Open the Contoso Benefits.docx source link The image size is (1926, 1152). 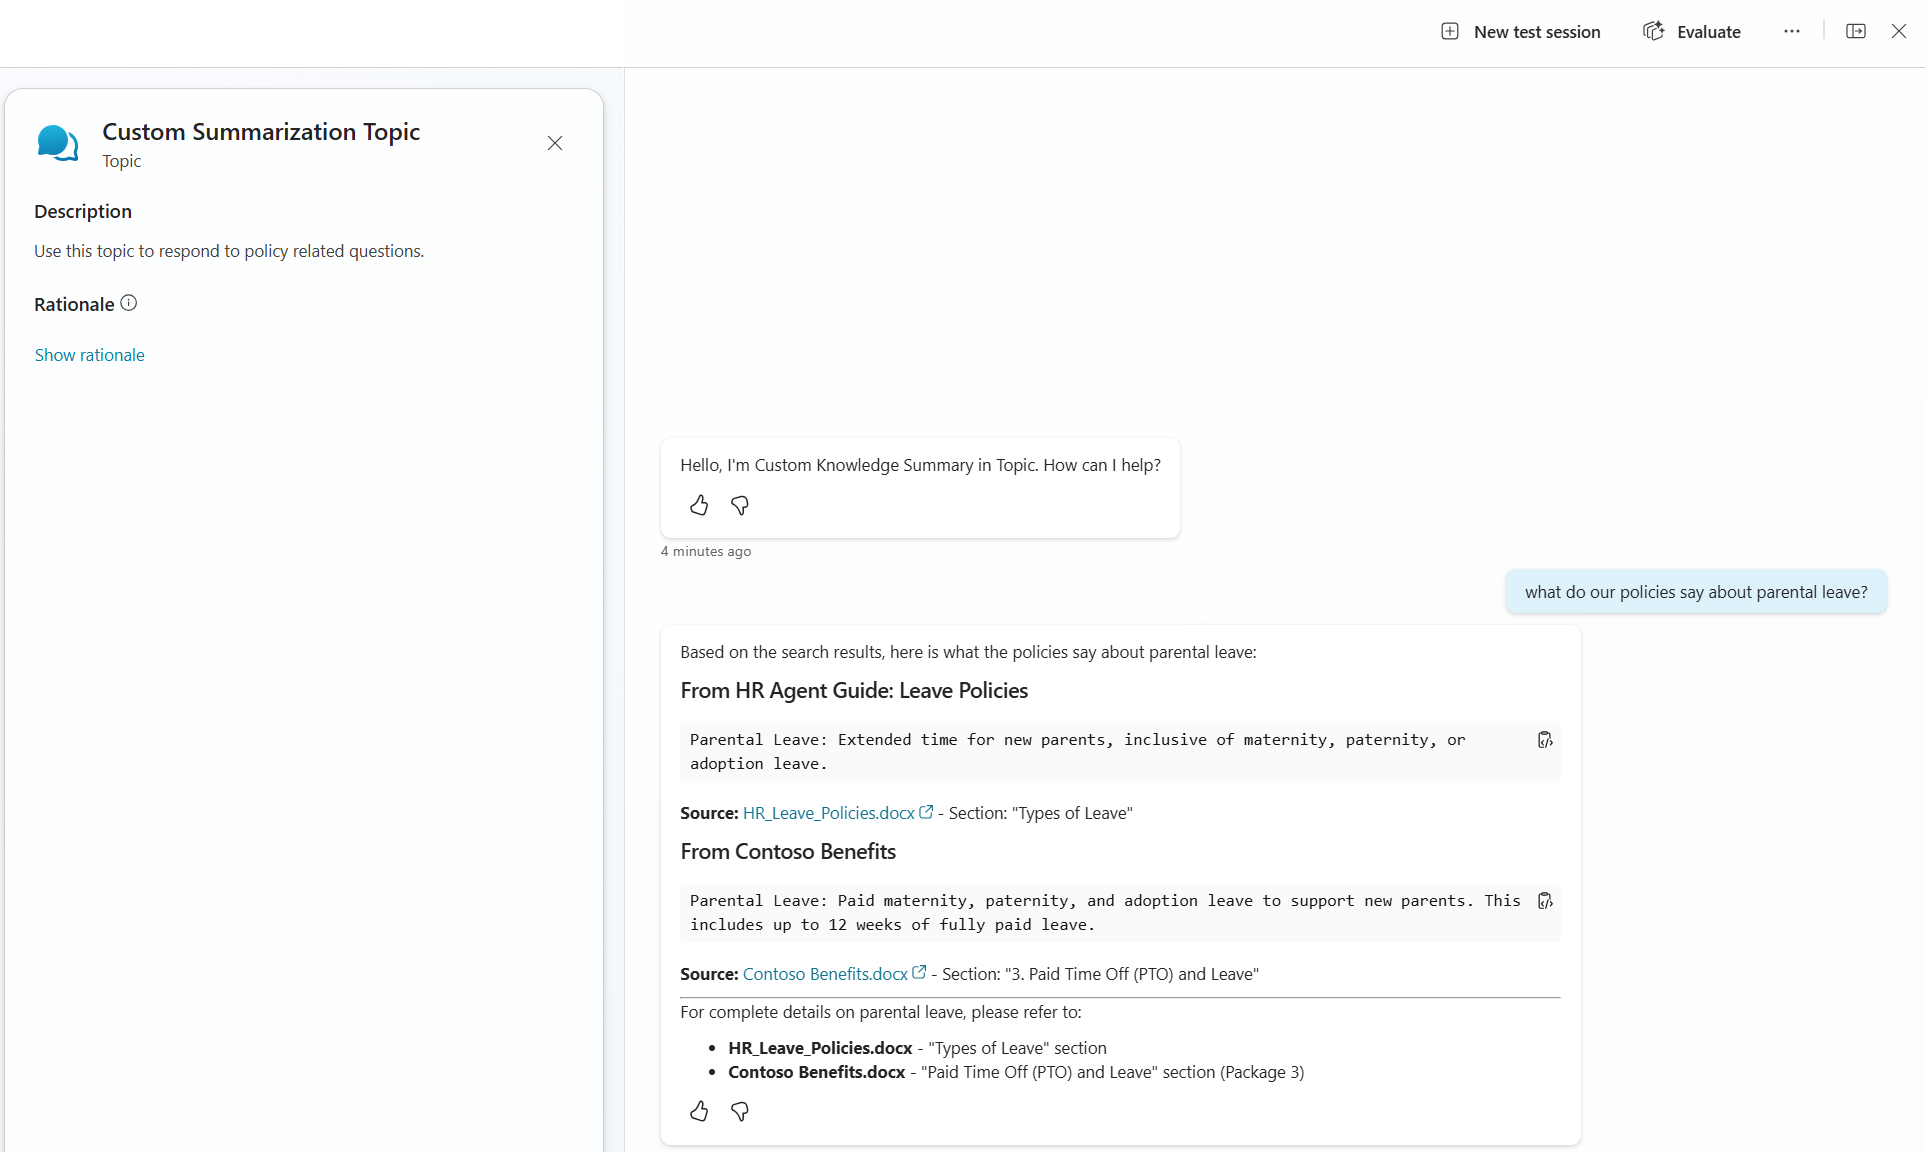[825, 974]
